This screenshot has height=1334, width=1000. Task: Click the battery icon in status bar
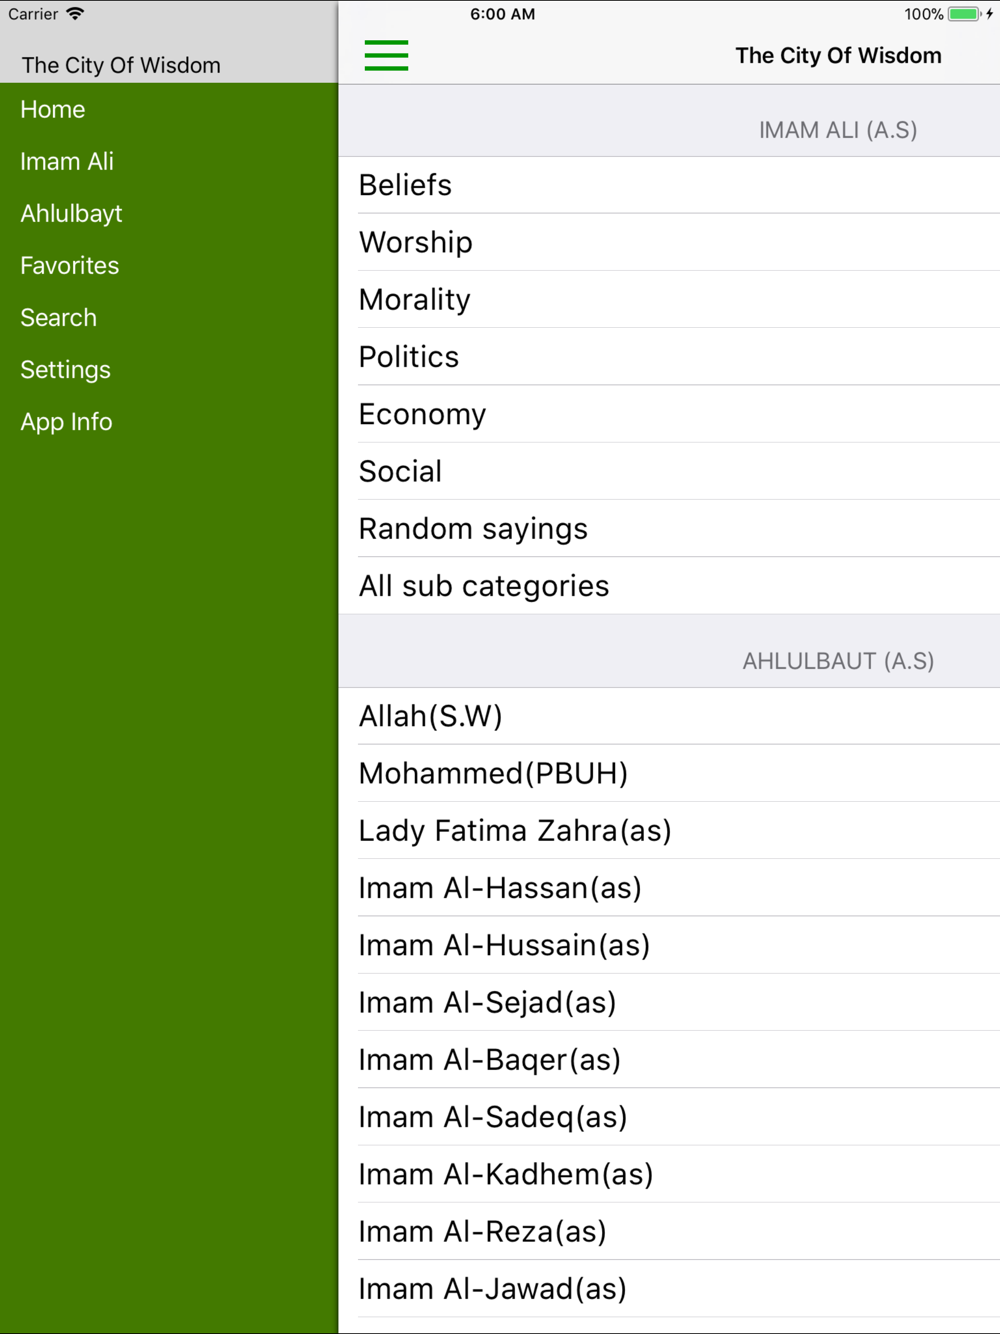point(965,14)
